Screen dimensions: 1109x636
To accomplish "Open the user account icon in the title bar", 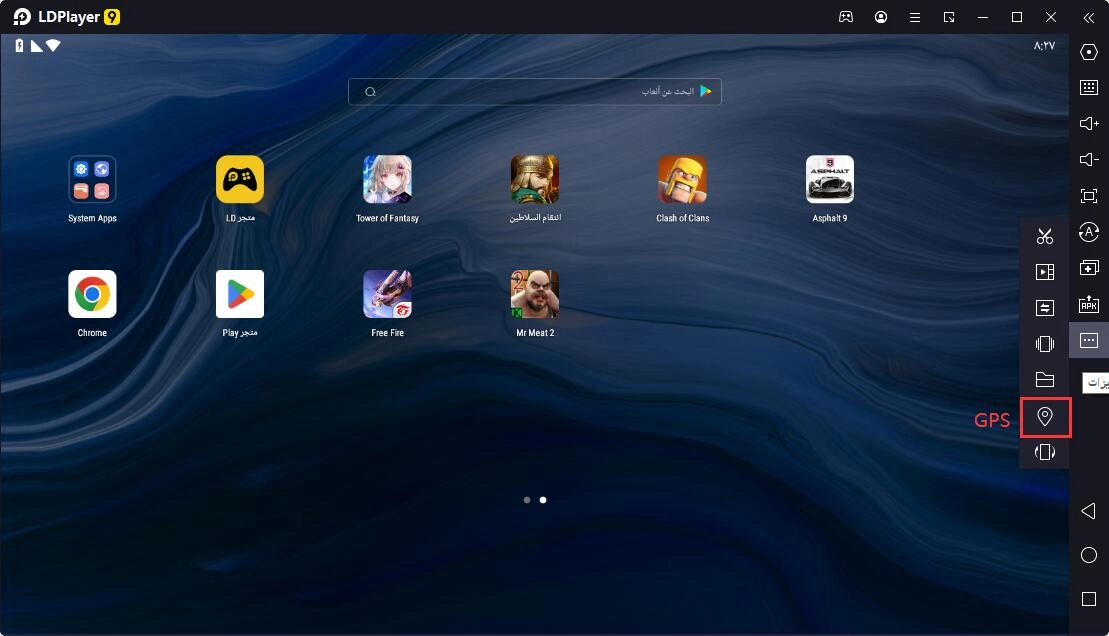I will click(x=881, y=17).
